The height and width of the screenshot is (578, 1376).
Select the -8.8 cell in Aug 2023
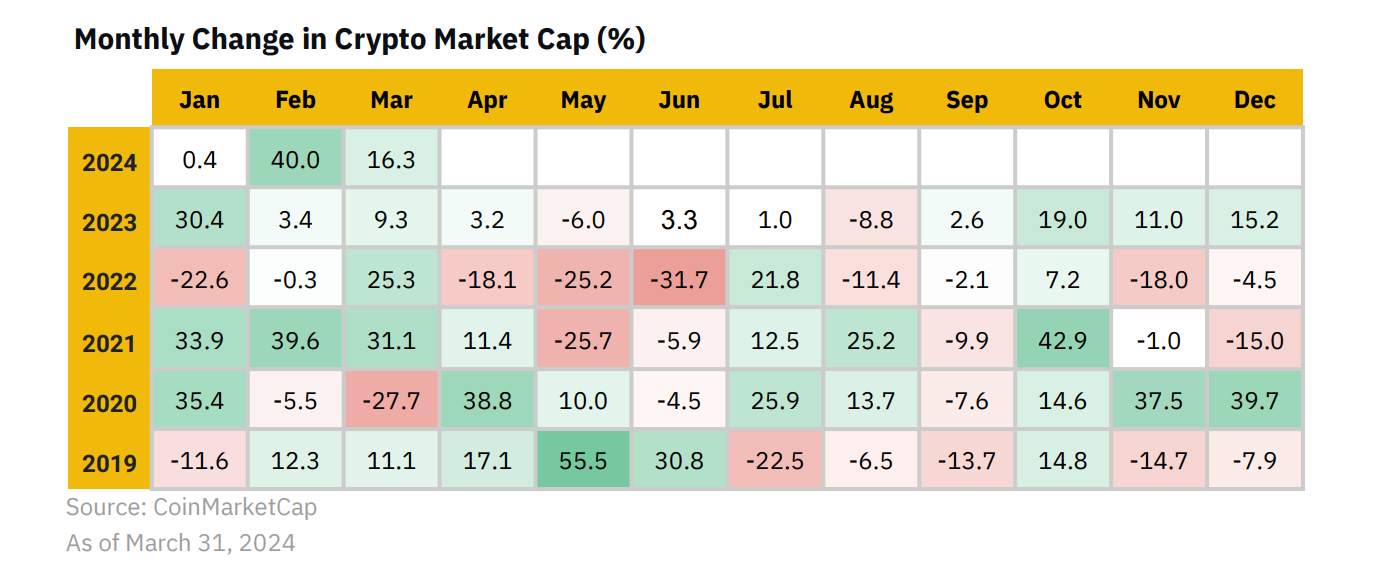(871, 218)
